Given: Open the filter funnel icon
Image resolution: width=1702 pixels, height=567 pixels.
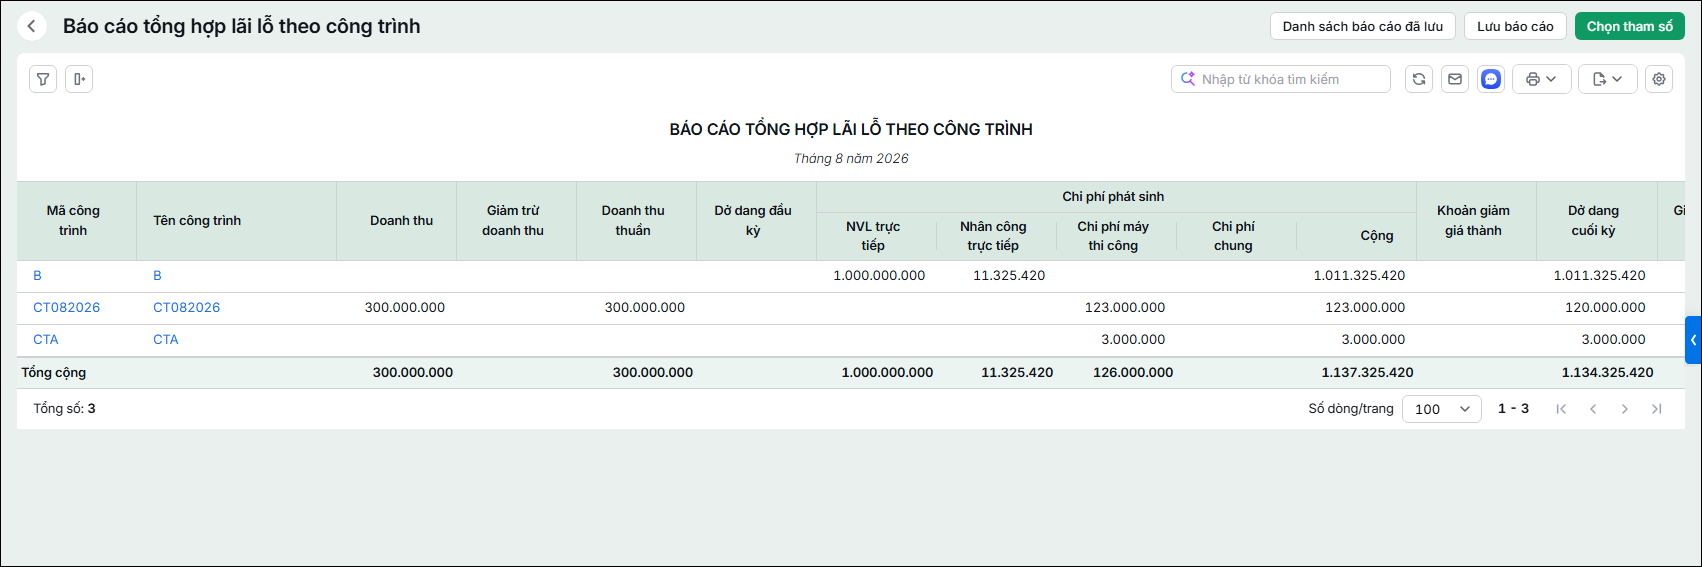Looking at the screenshot, I should click(43, 79).
